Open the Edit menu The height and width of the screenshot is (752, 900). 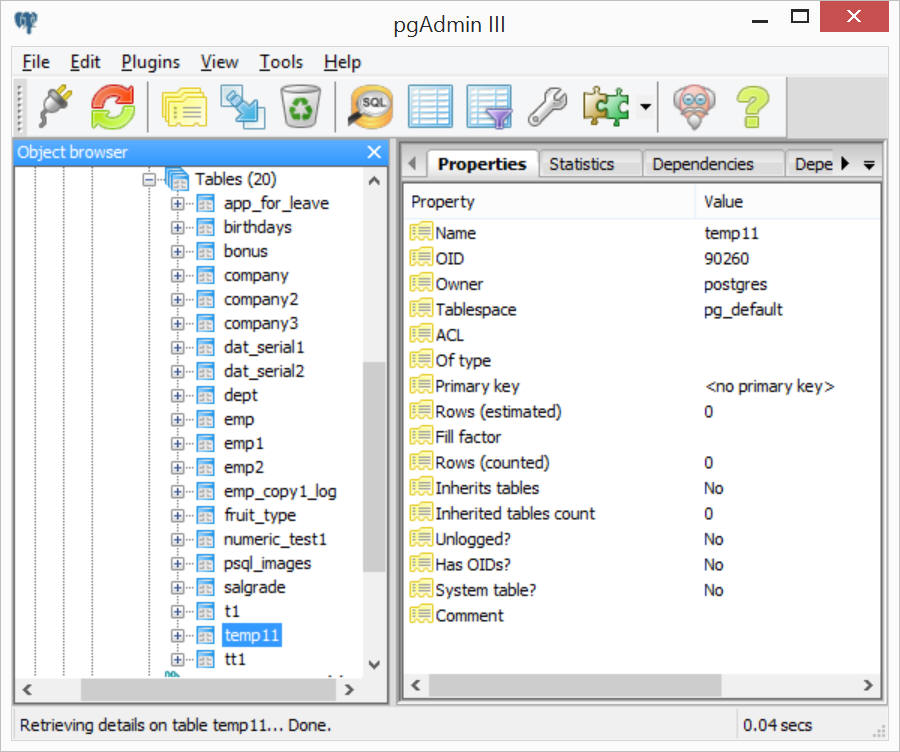coord(85,61)
